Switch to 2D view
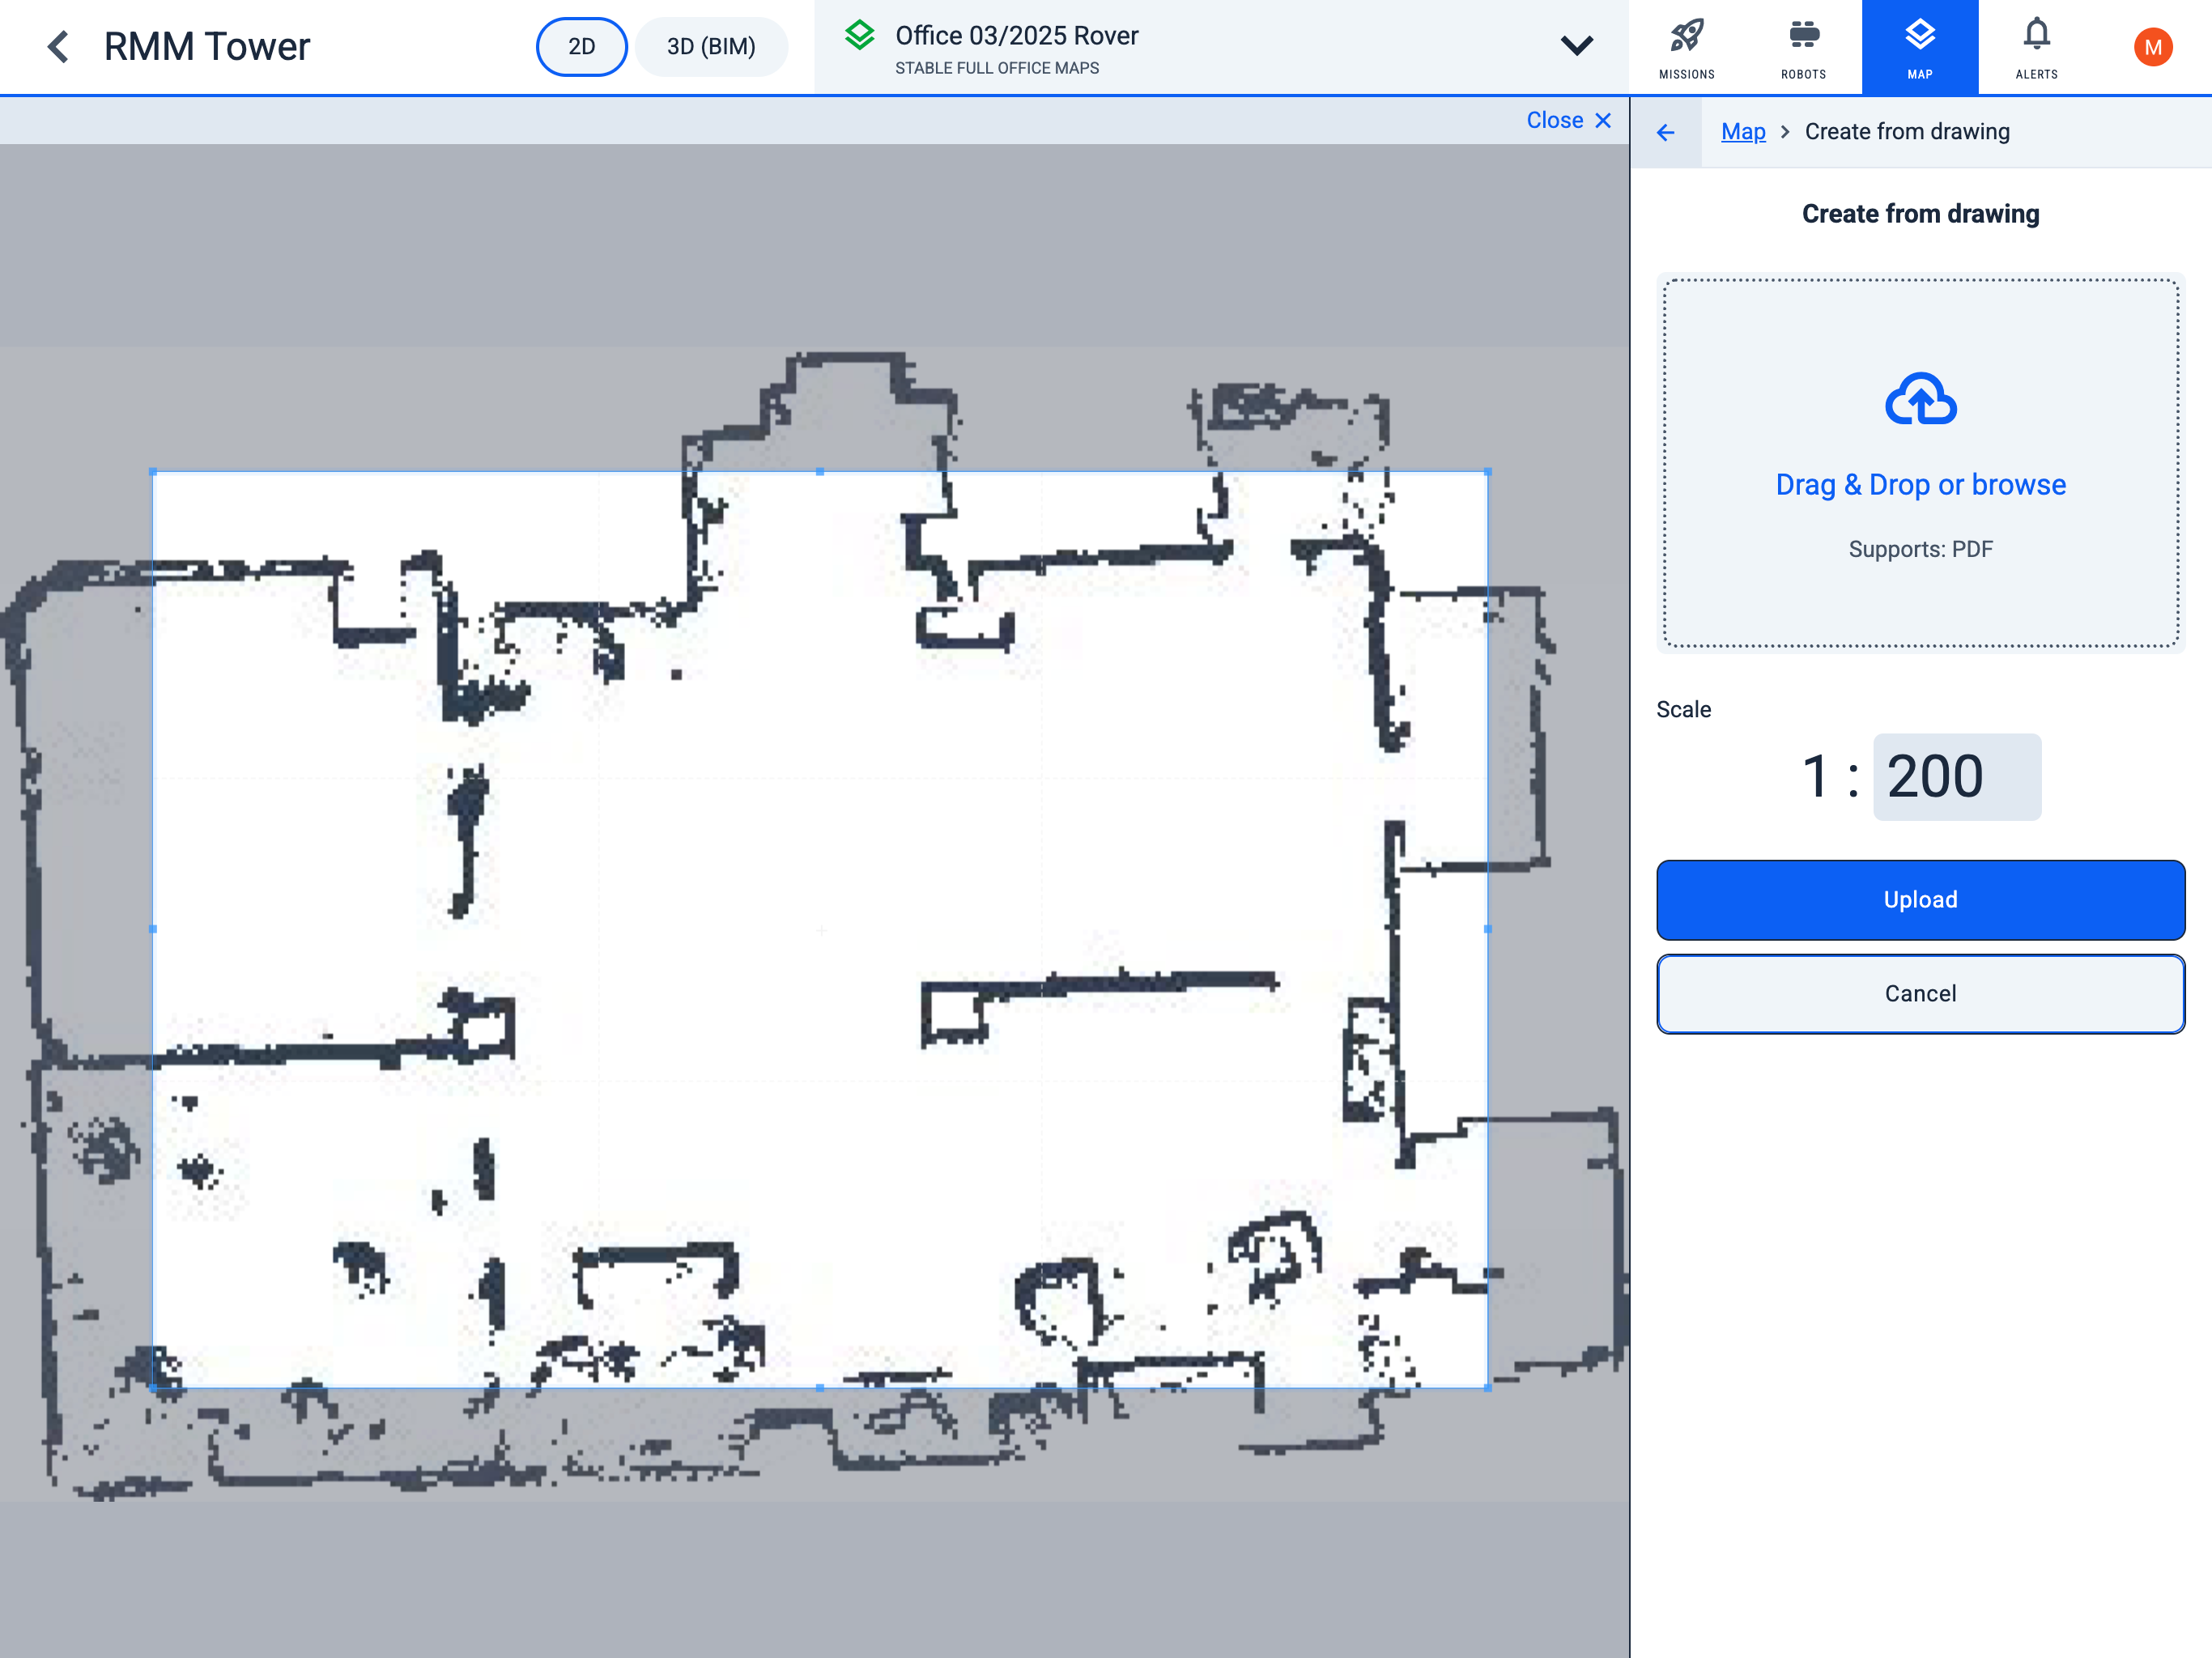The height and width of the screenshot is (1658, 2212). tap(581, 47)
